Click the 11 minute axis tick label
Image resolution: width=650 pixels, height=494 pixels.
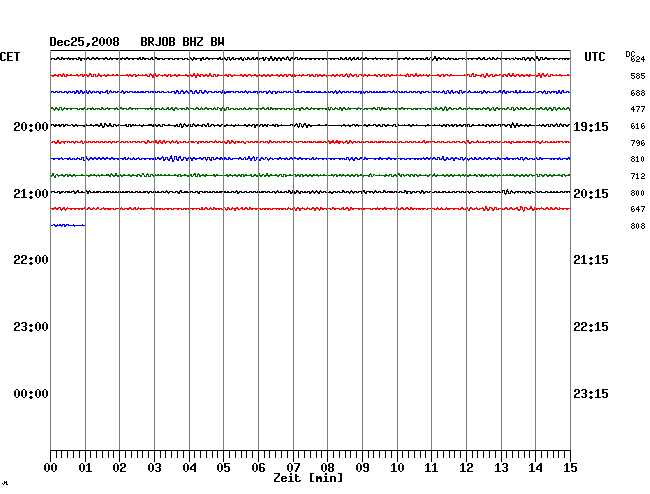(x=431, y=468)
